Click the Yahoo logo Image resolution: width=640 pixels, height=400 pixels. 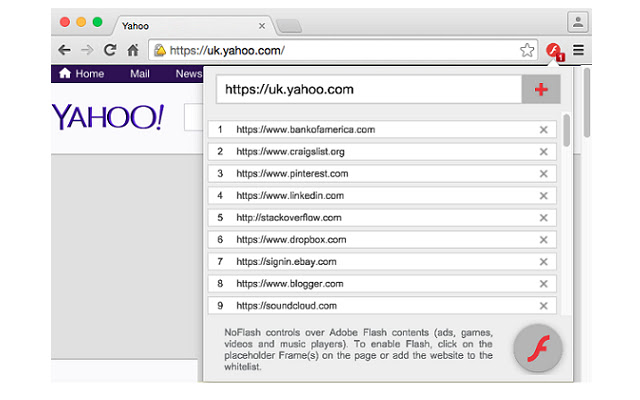[x=108, y=117]
